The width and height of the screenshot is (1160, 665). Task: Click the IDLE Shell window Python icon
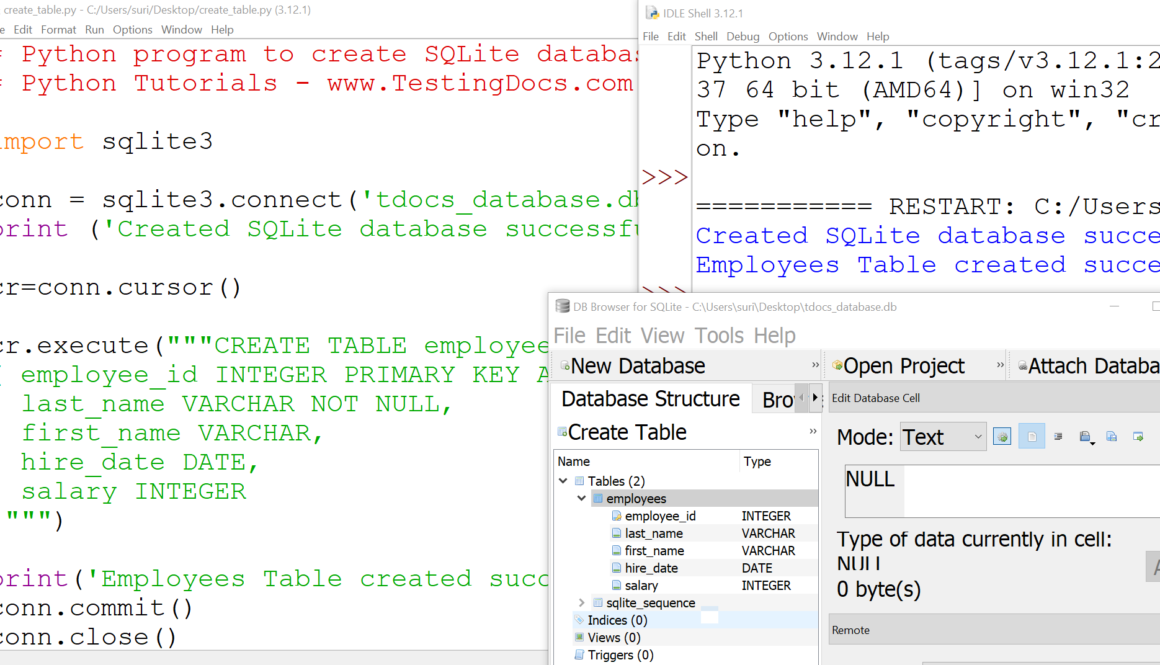tap(651, 13)
